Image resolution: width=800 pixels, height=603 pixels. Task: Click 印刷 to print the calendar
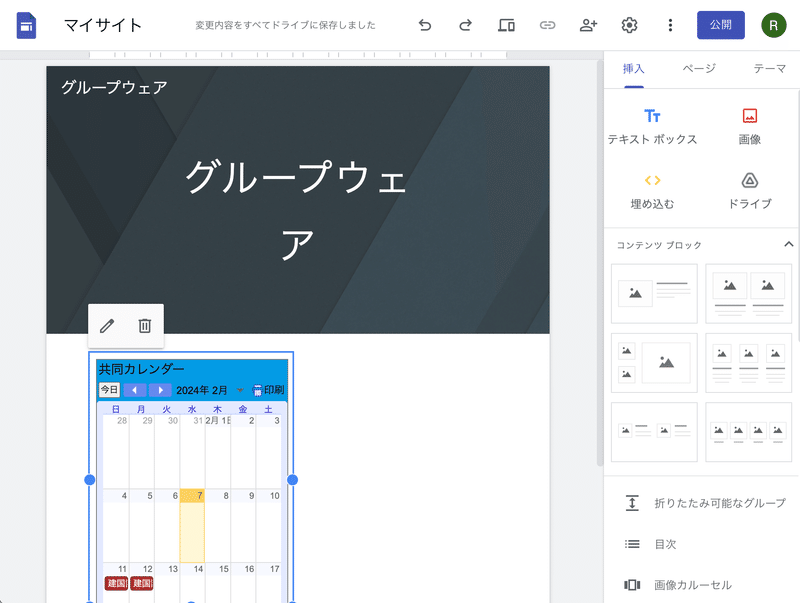268,390
